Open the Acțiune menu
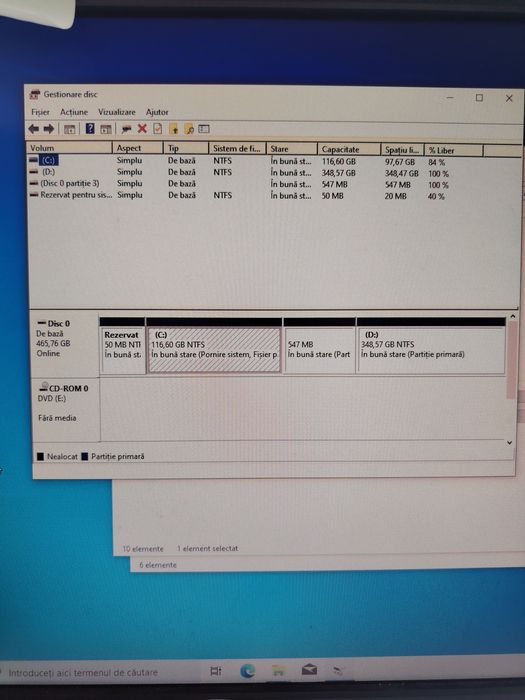 [74, 112]
